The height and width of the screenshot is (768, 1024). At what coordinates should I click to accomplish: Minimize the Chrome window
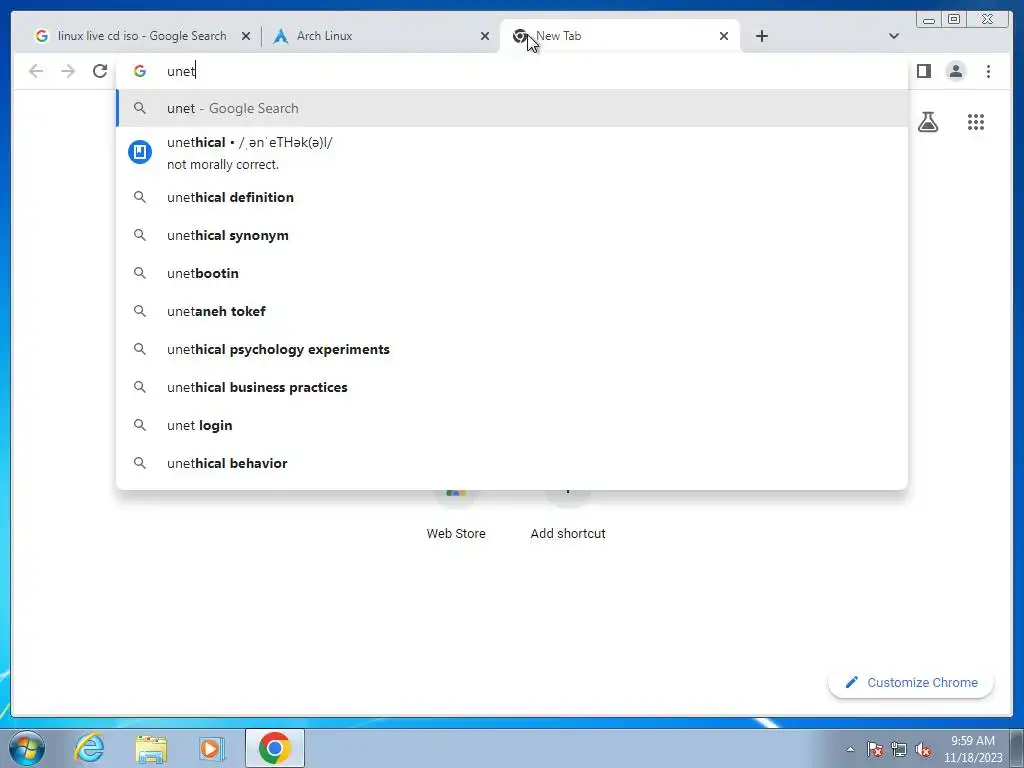tap(929, 19)
